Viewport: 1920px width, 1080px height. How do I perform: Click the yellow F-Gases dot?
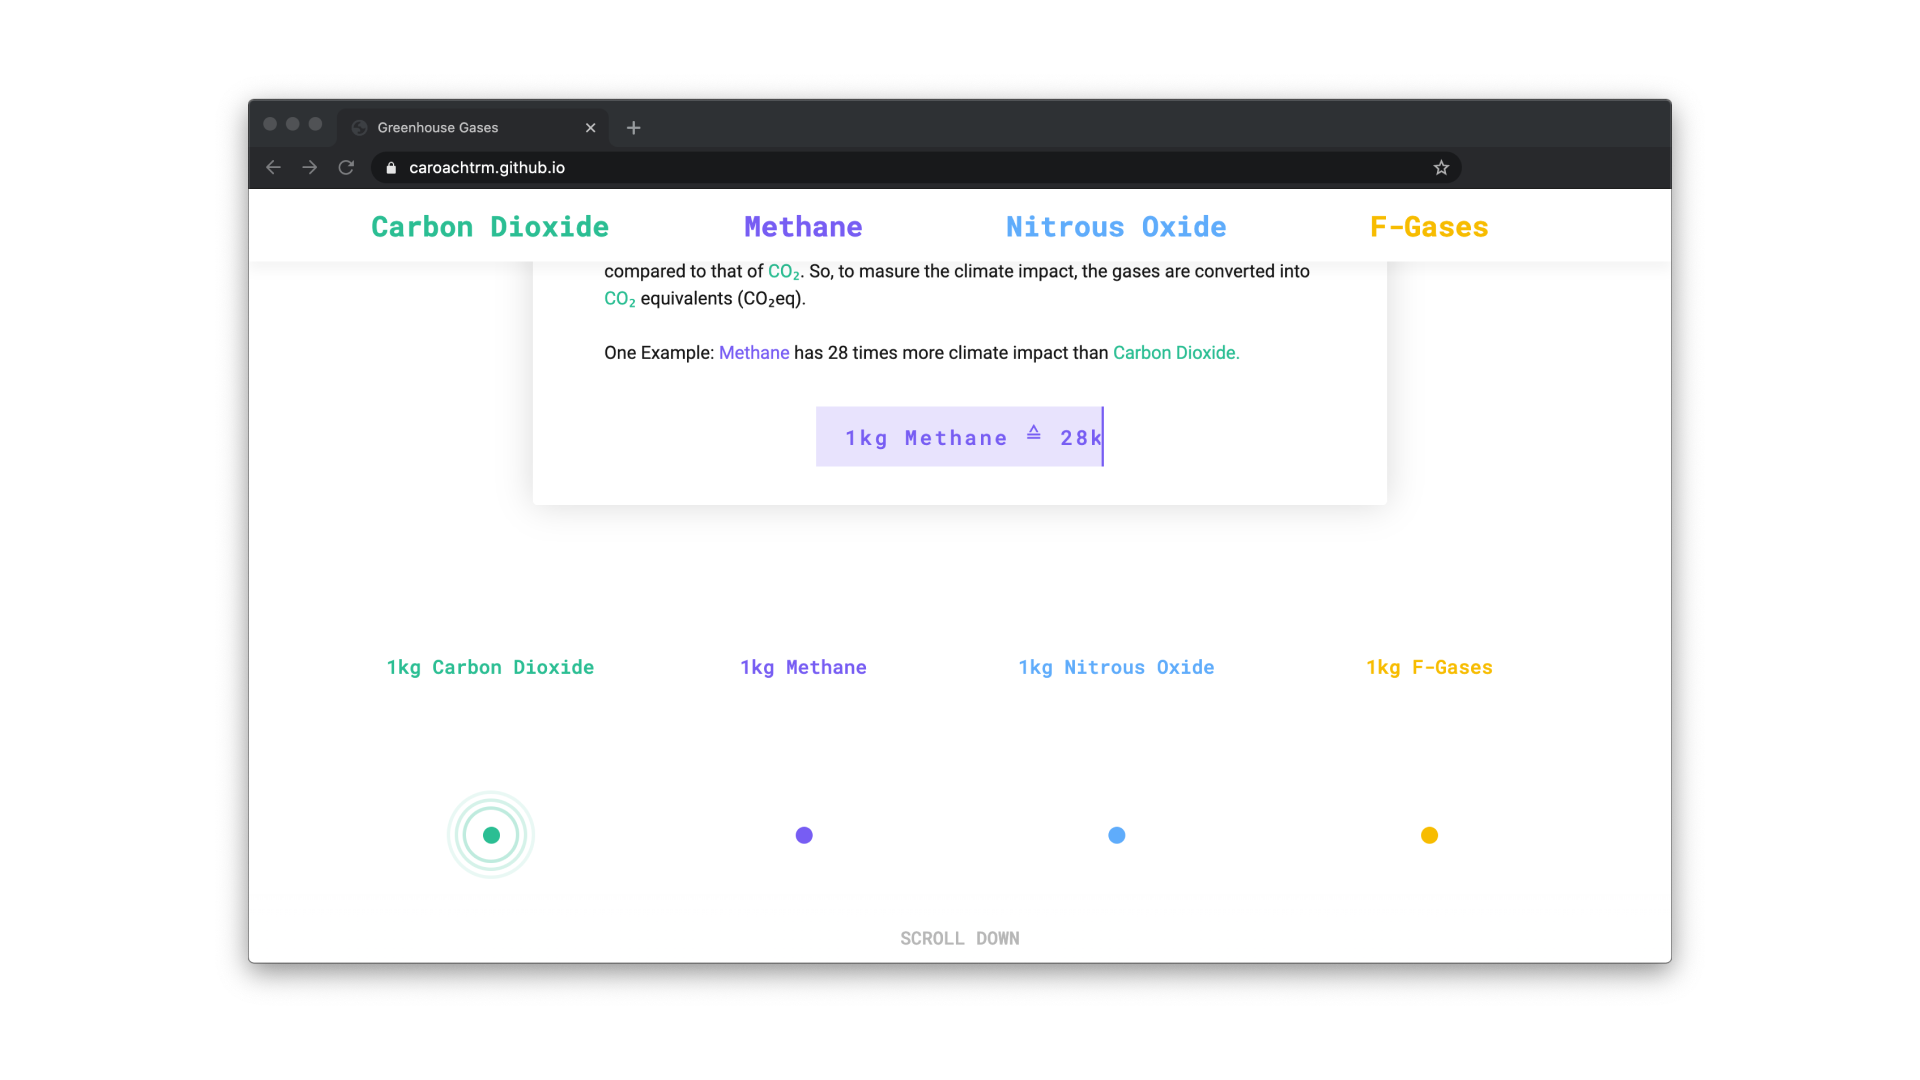[x=1430, y=835]
